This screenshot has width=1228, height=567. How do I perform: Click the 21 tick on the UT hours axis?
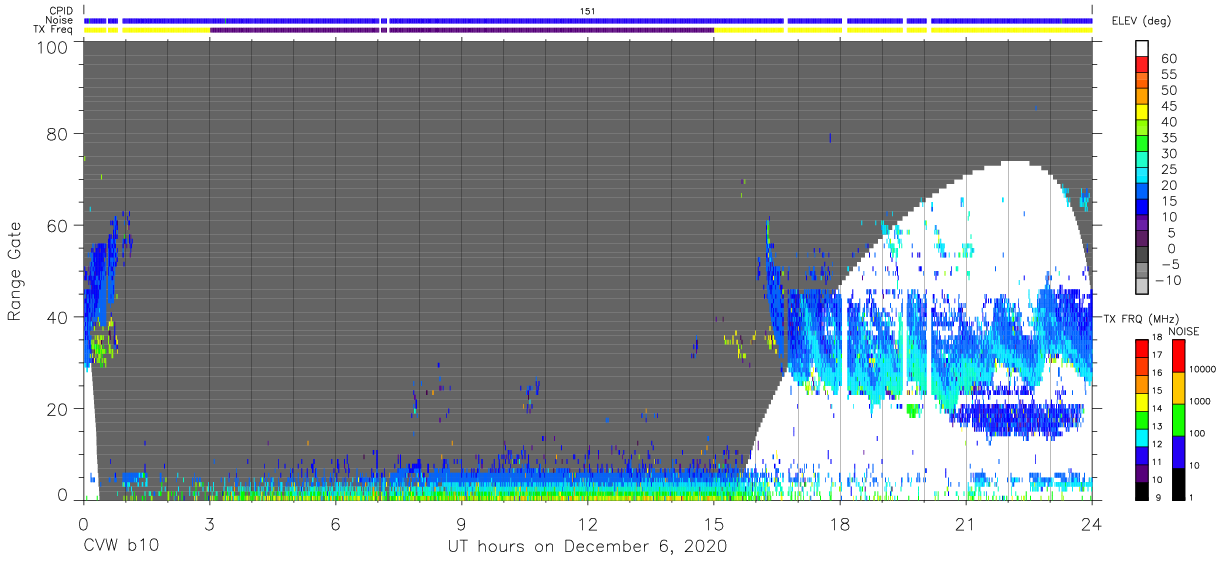(x=966, y=524)
